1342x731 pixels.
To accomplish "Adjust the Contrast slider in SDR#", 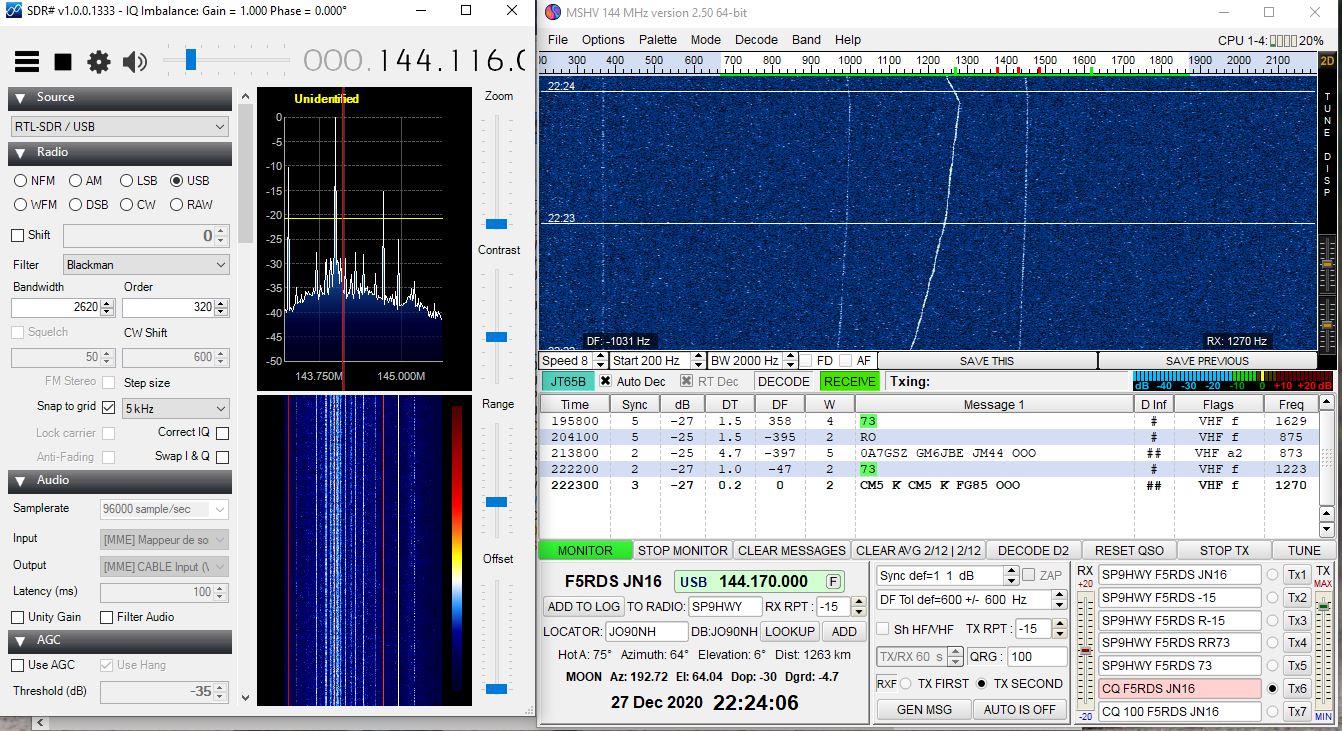I will point(496,337).
